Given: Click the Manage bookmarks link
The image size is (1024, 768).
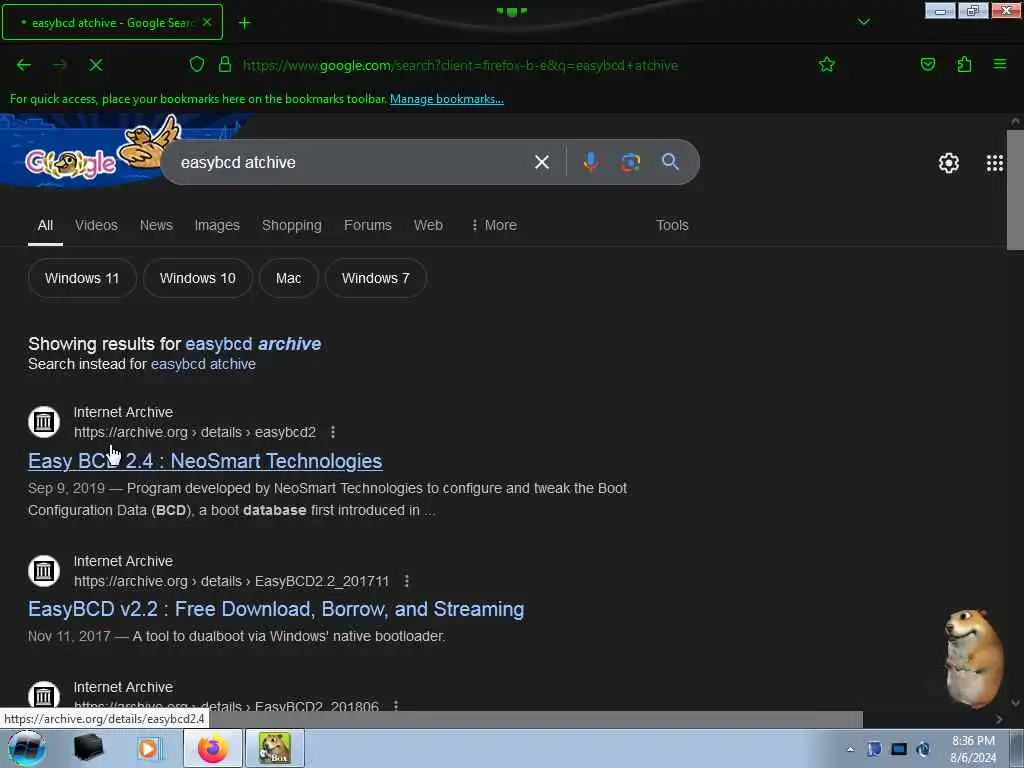Looking at the screenshot, I should tap(447, 99).
